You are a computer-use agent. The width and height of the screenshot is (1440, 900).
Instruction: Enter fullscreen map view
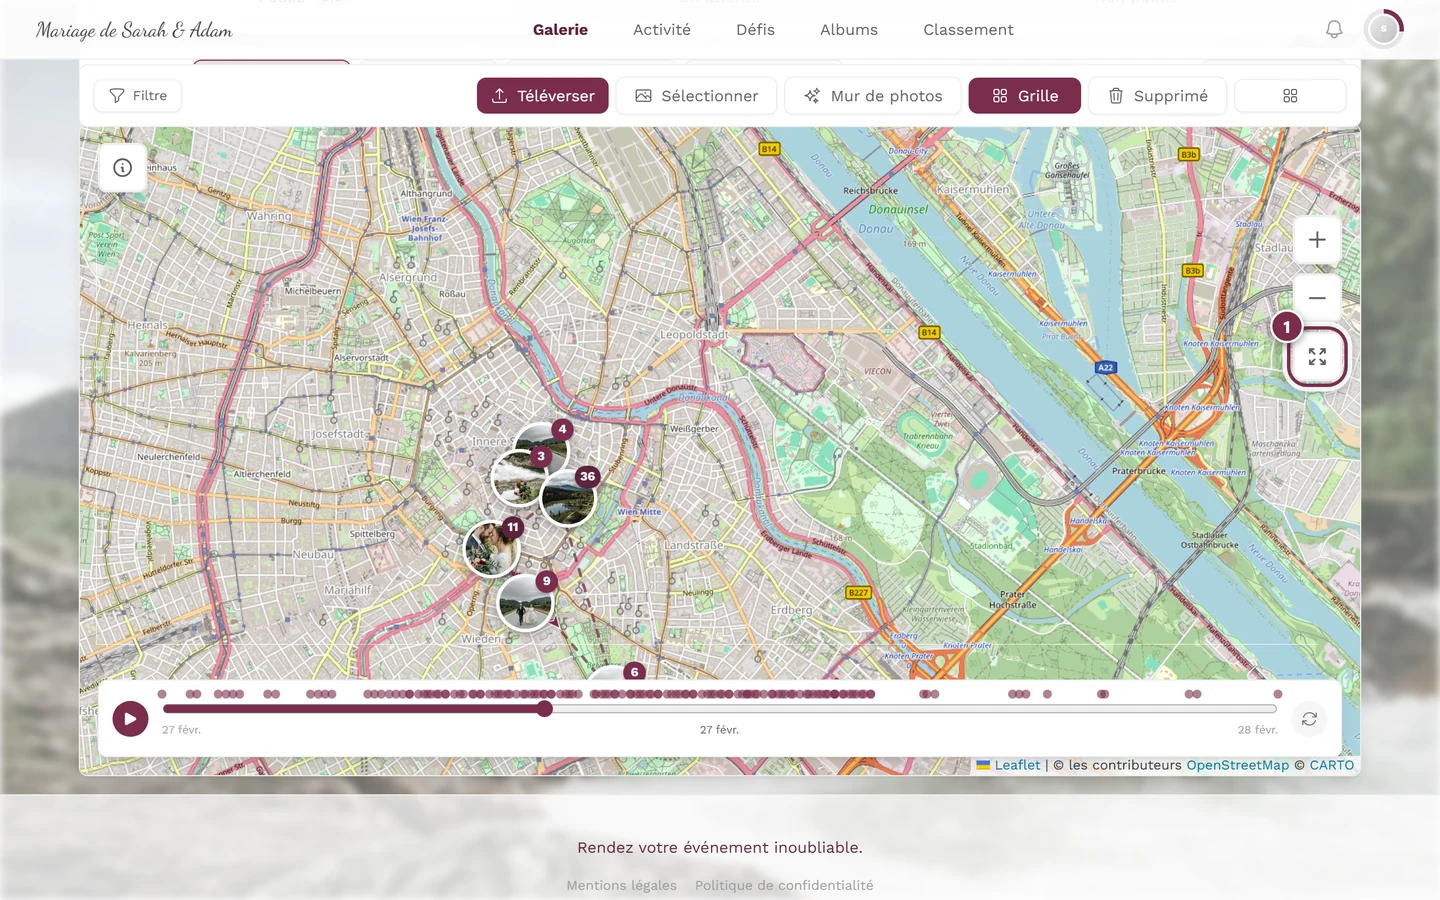pos(1317,356)
